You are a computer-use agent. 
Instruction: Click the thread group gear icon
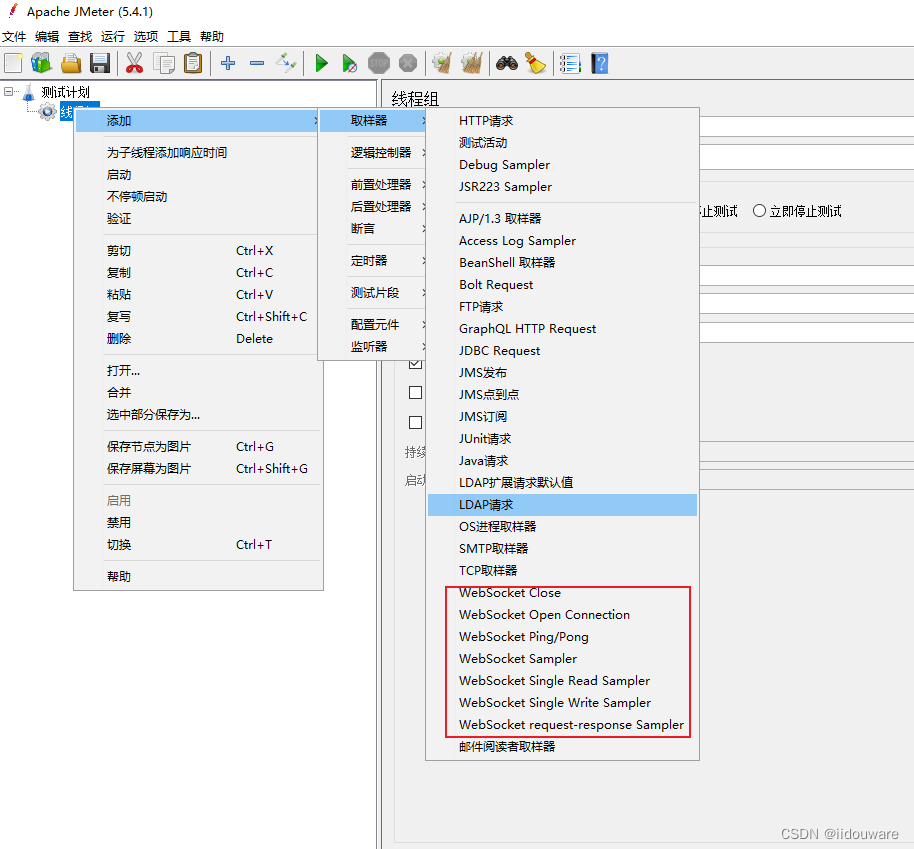tap(48, 111)
